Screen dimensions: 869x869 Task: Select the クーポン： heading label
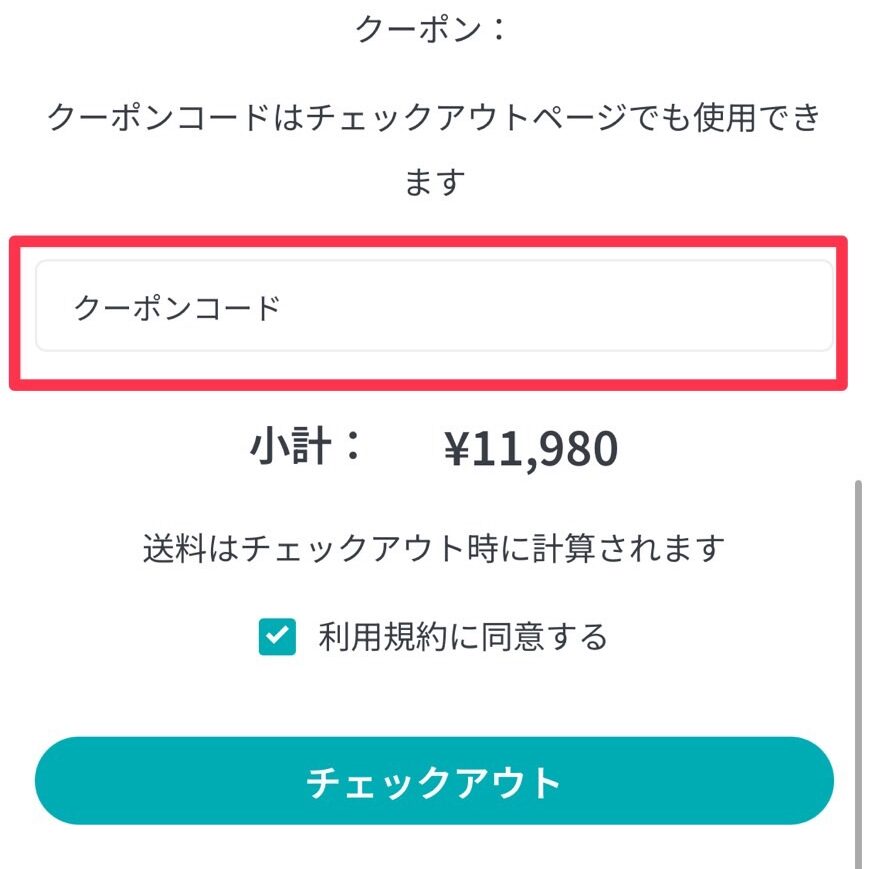432,29
